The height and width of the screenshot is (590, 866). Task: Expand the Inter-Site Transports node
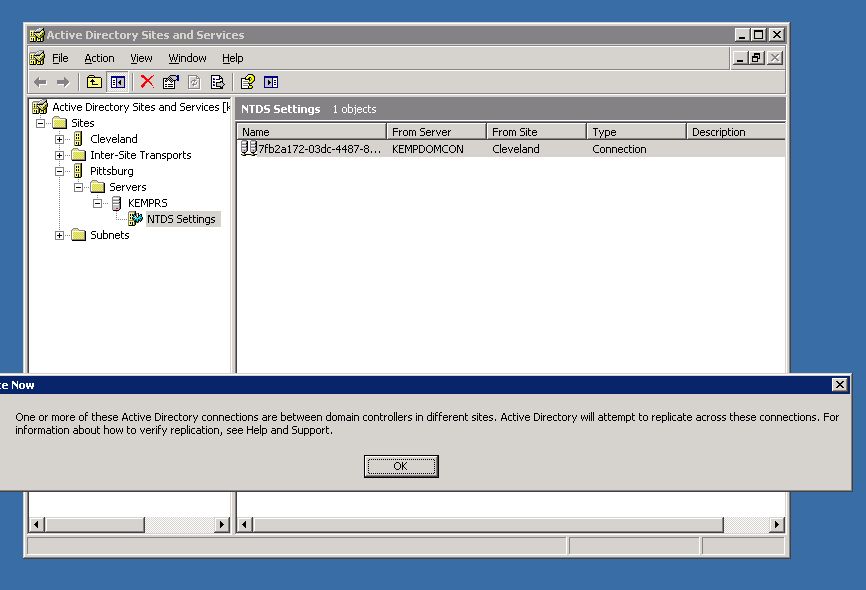pos(60,155)
